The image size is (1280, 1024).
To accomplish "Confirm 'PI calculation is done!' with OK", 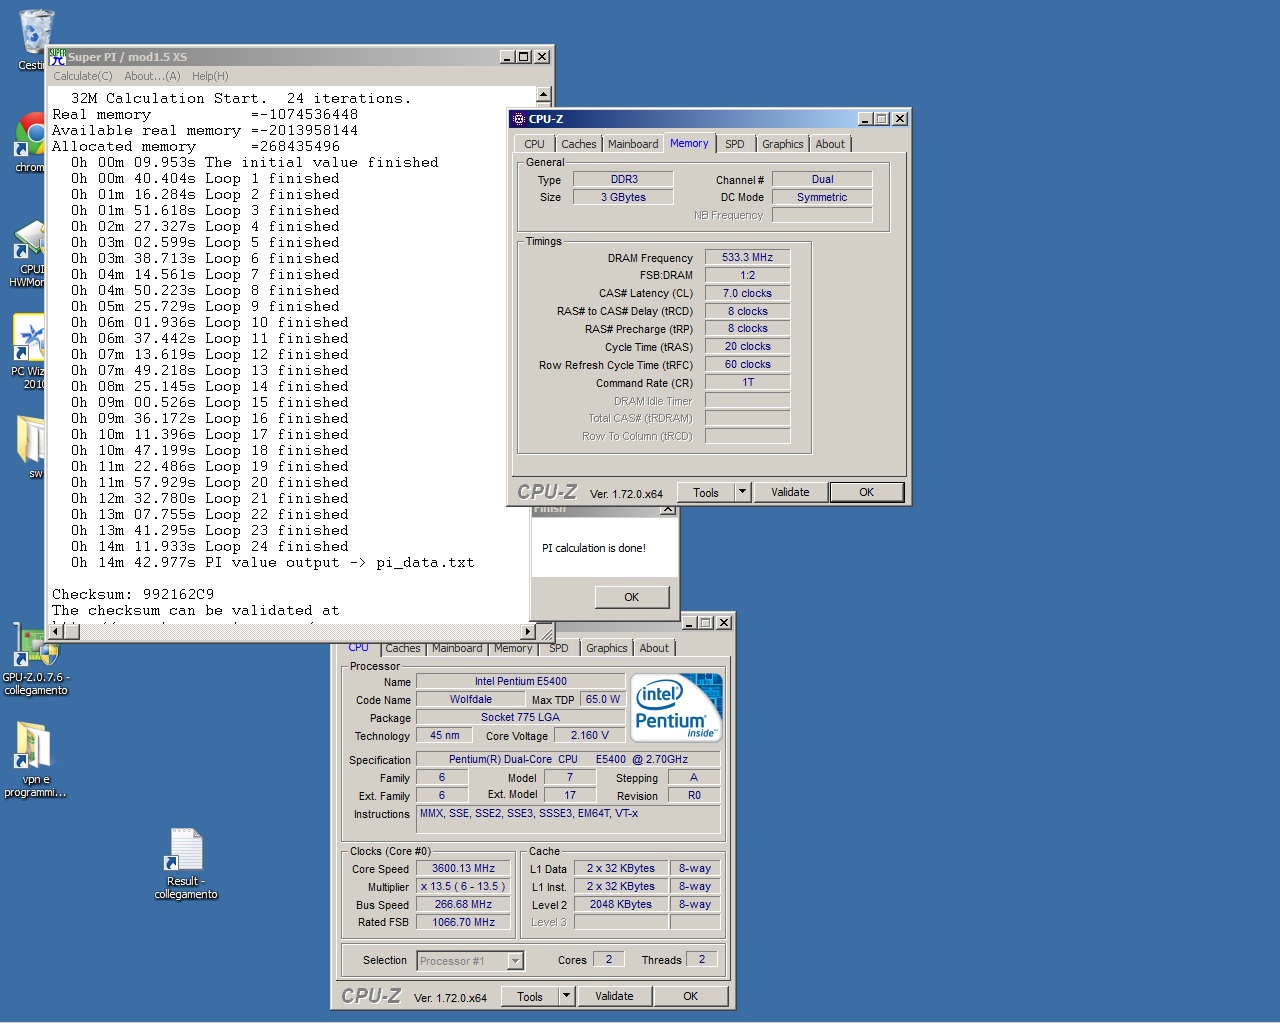I will click(x=632, y=597).
